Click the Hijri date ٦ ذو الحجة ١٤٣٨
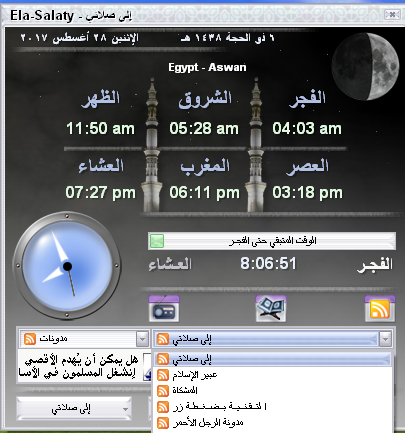This screenshot has width=405, height=433. click(227, 38)
